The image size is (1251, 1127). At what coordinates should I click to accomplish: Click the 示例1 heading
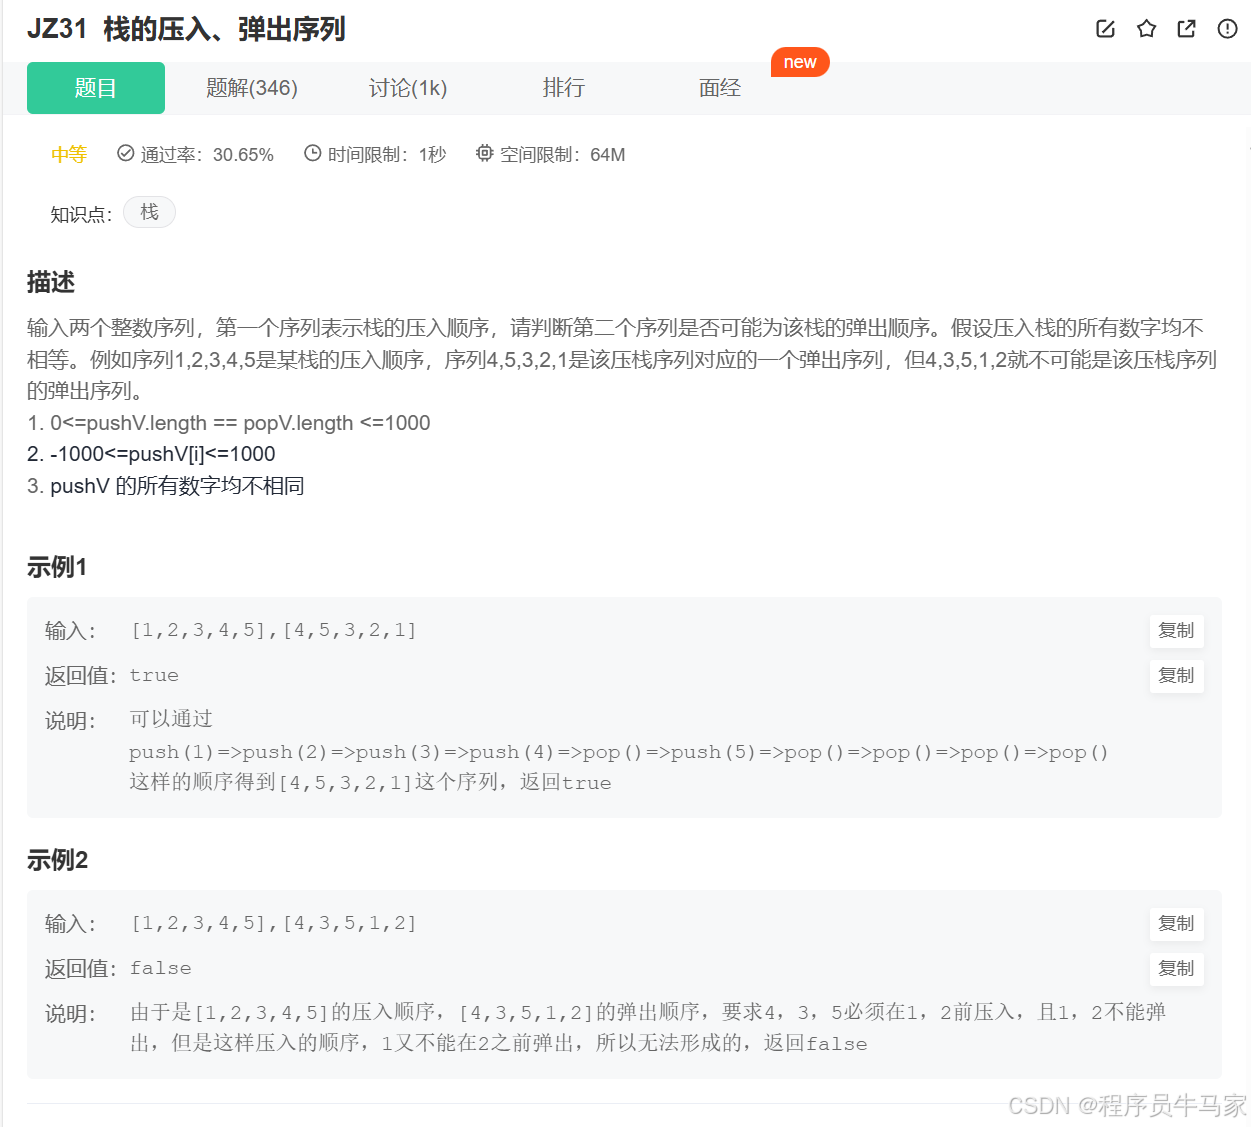point(57,567)
